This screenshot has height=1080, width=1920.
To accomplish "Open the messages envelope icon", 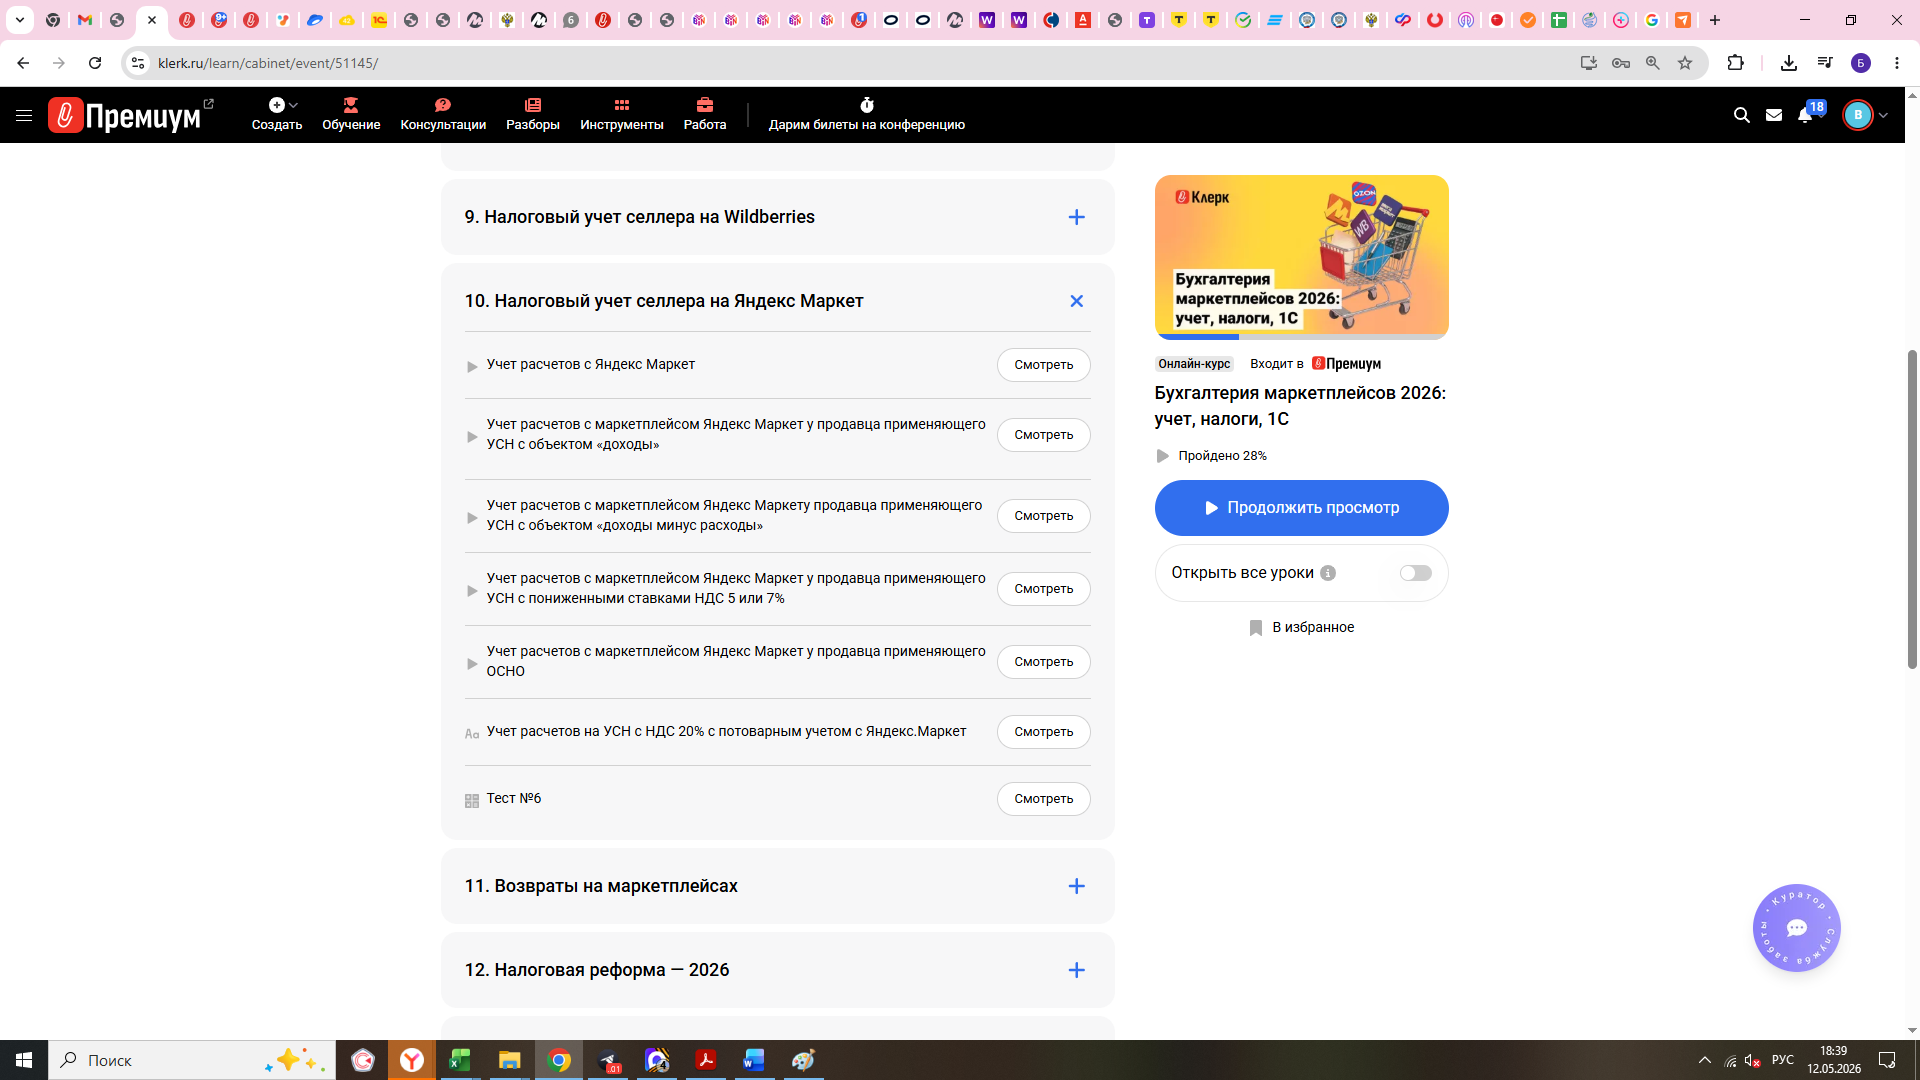I will click(1773, 115).
